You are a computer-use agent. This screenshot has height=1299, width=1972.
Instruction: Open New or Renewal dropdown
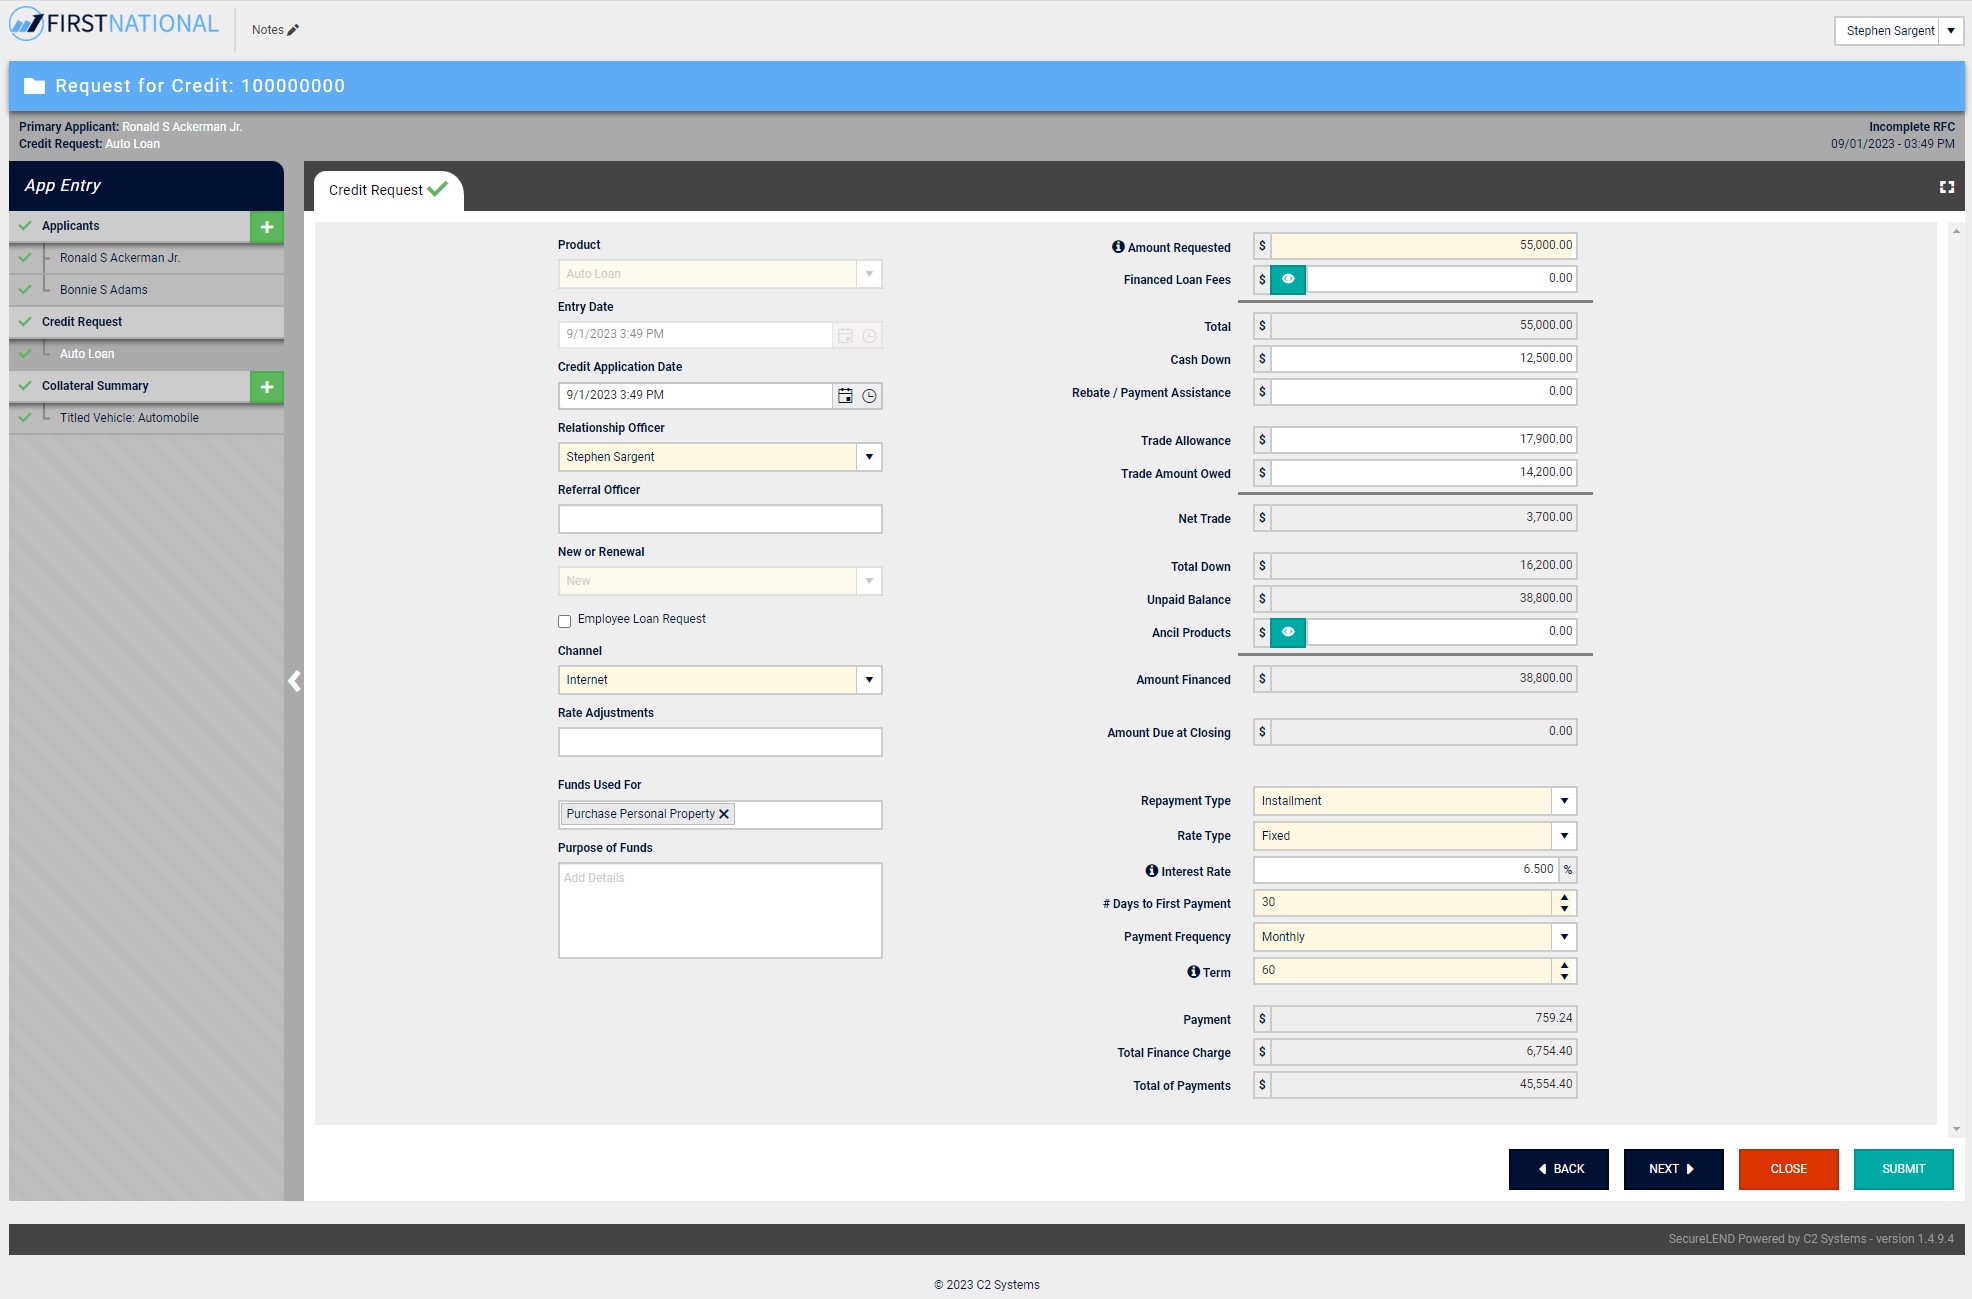(869, 581)
